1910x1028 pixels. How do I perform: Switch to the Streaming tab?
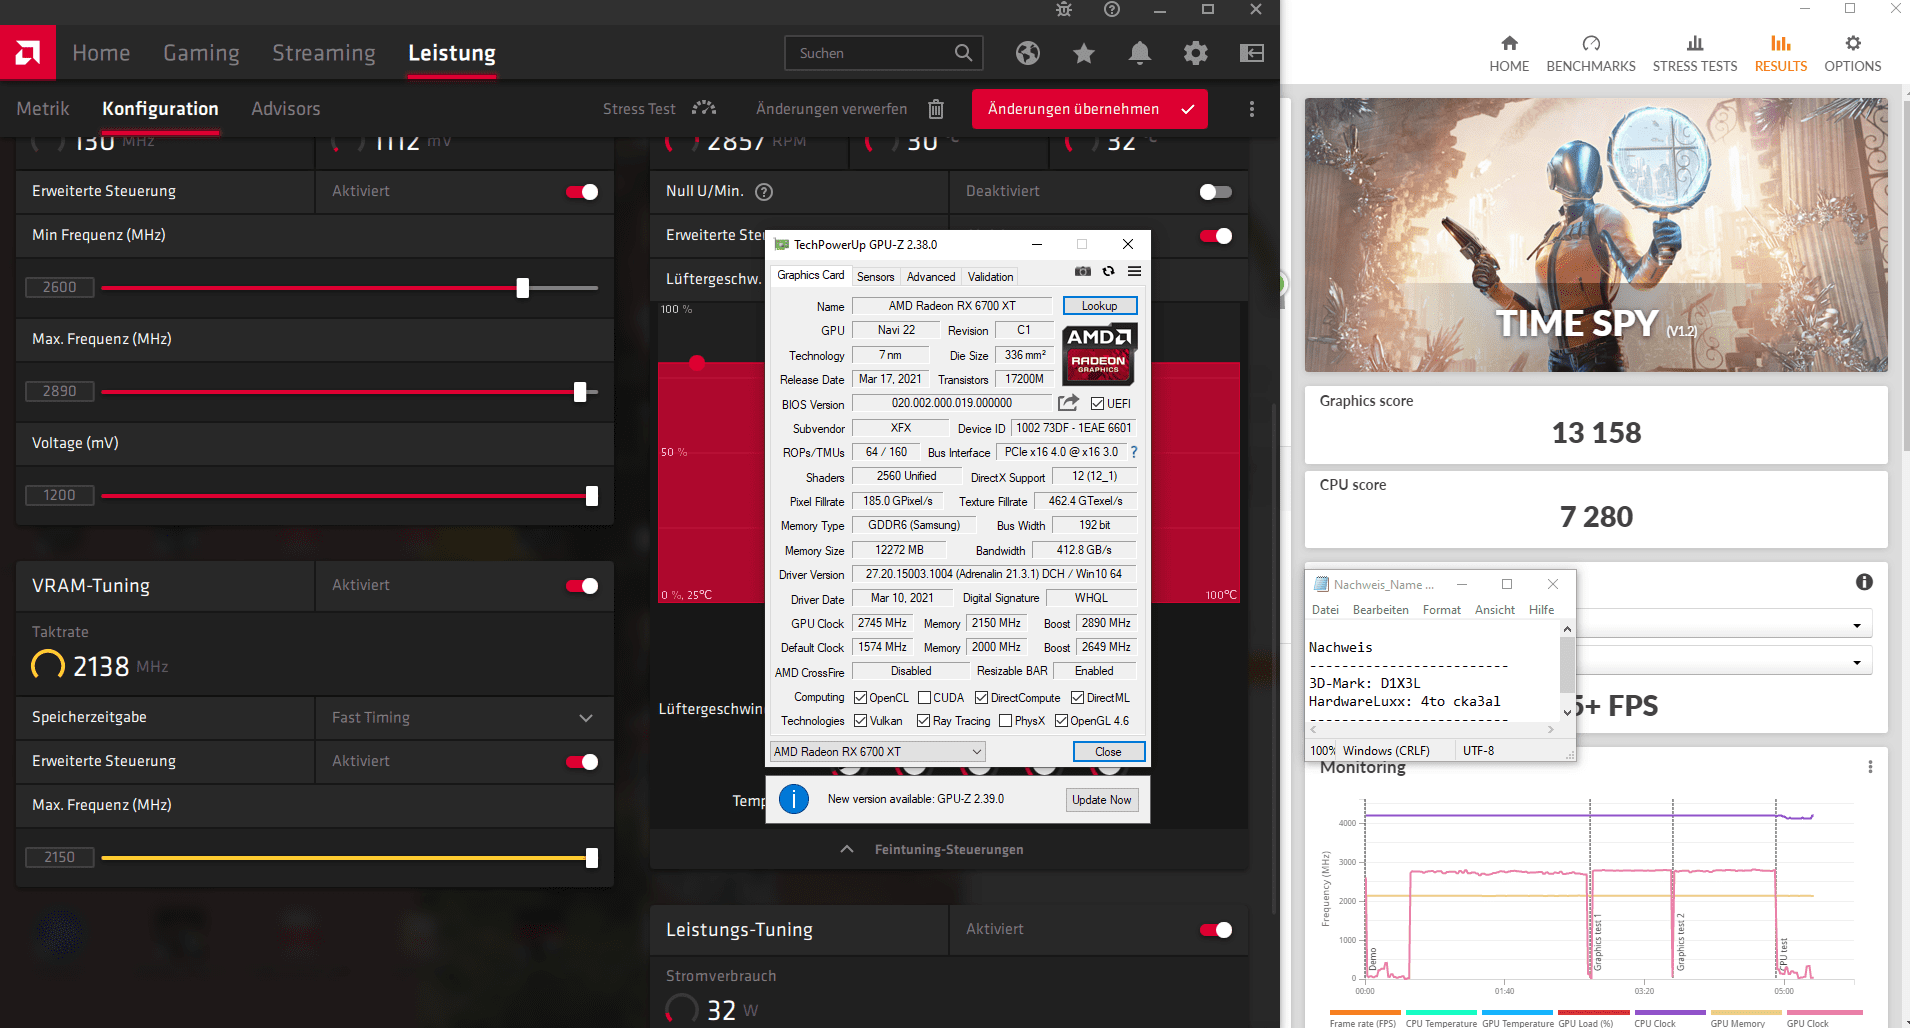[324, 53]
